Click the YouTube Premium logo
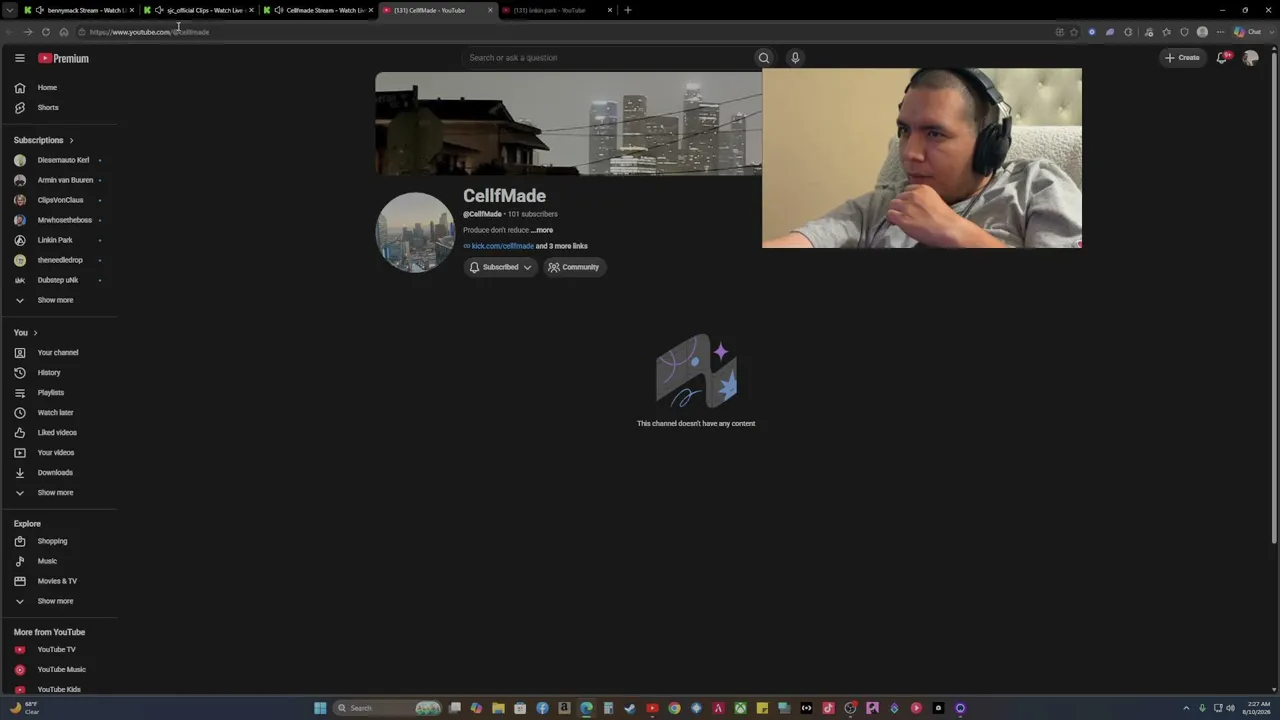Viewport: 1280px width, 720px height. pyautogui.click(x=64, y=58)
